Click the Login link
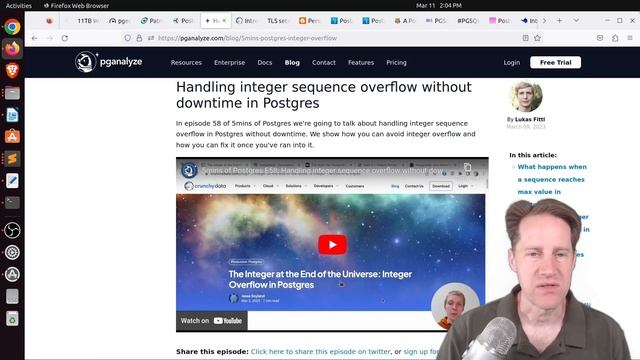The width and height of the screenshot is (640, 360). 511,62
